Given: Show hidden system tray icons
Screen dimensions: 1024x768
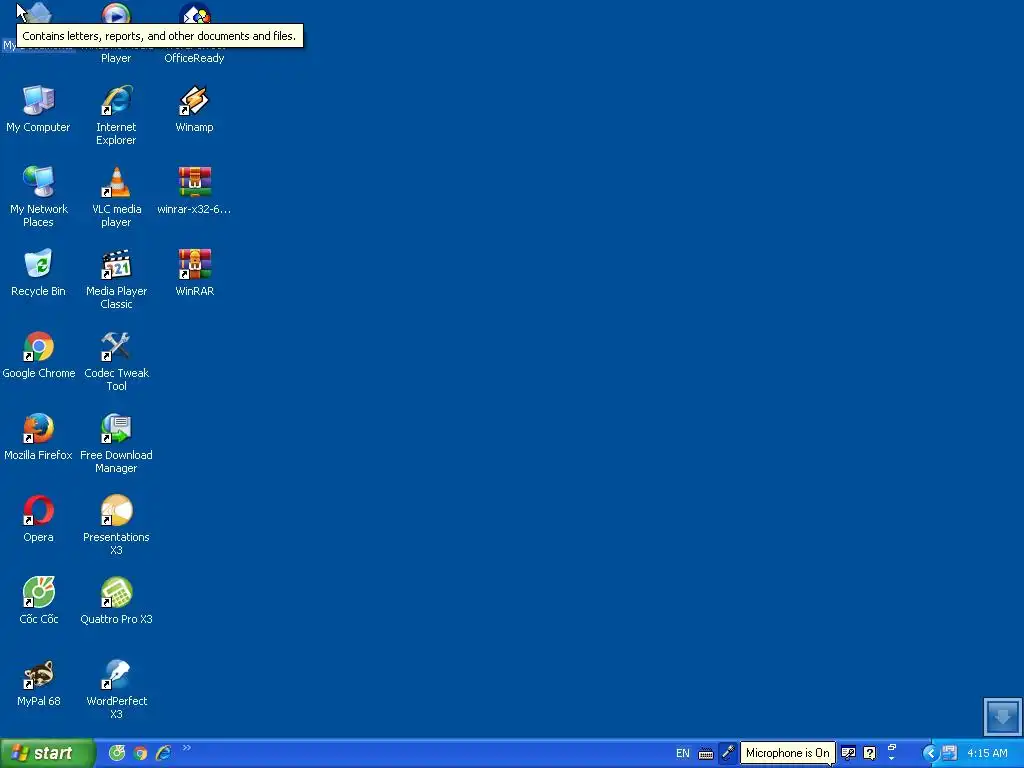Looking at the screenshot, I should [931, 753].
